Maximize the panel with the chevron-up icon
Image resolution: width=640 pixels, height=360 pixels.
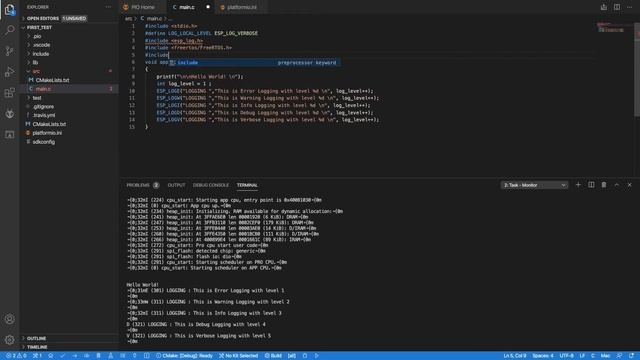coord(617,185)
